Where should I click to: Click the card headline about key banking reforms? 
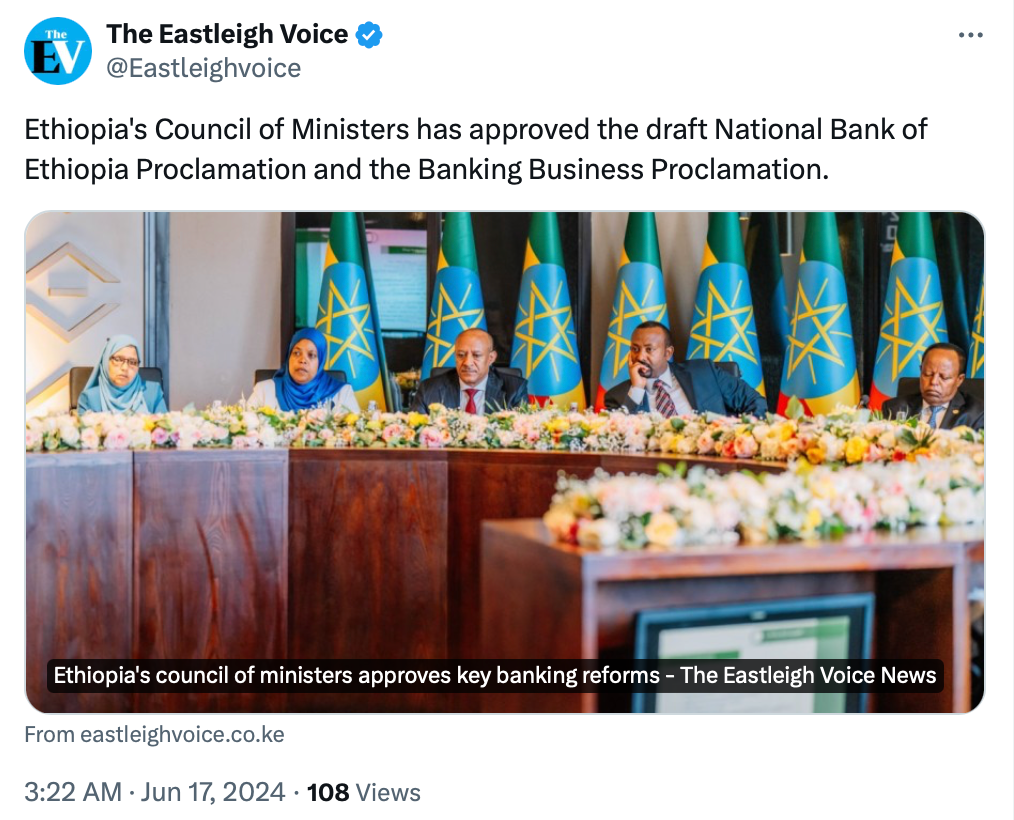(x=495, y=675)
